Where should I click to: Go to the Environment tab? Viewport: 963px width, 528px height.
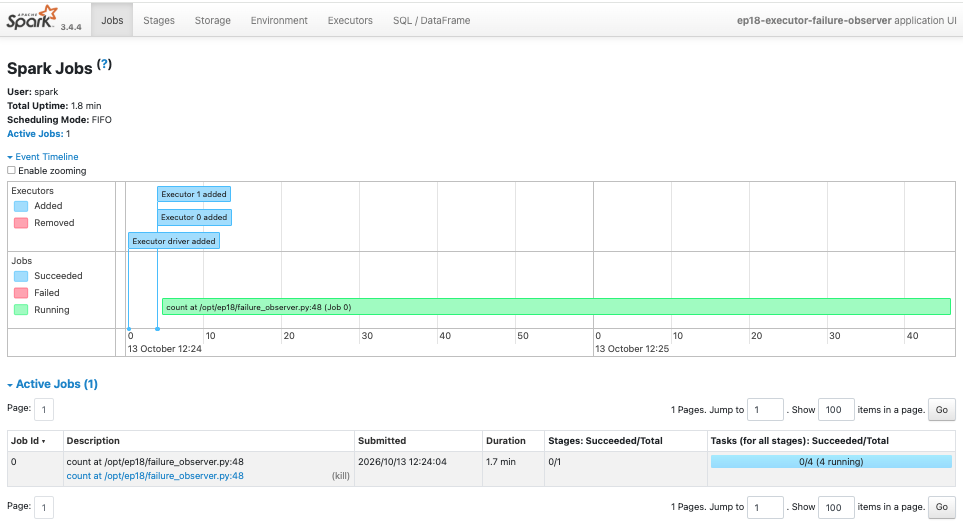(279, 20)
